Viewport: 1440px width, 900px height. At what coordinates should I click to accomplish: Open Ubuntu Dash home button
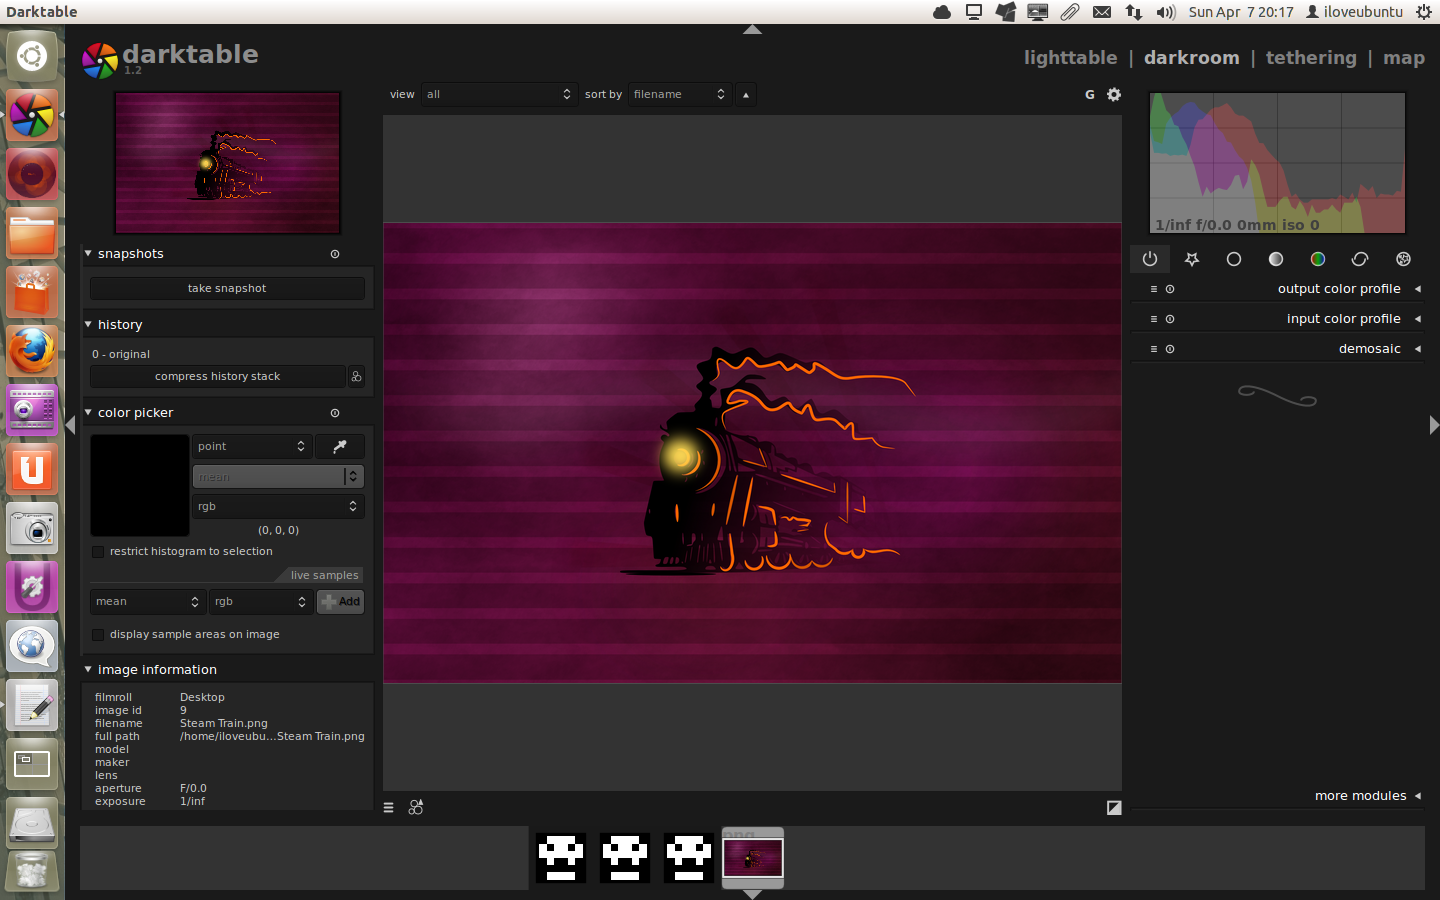[x=32, y=56]
